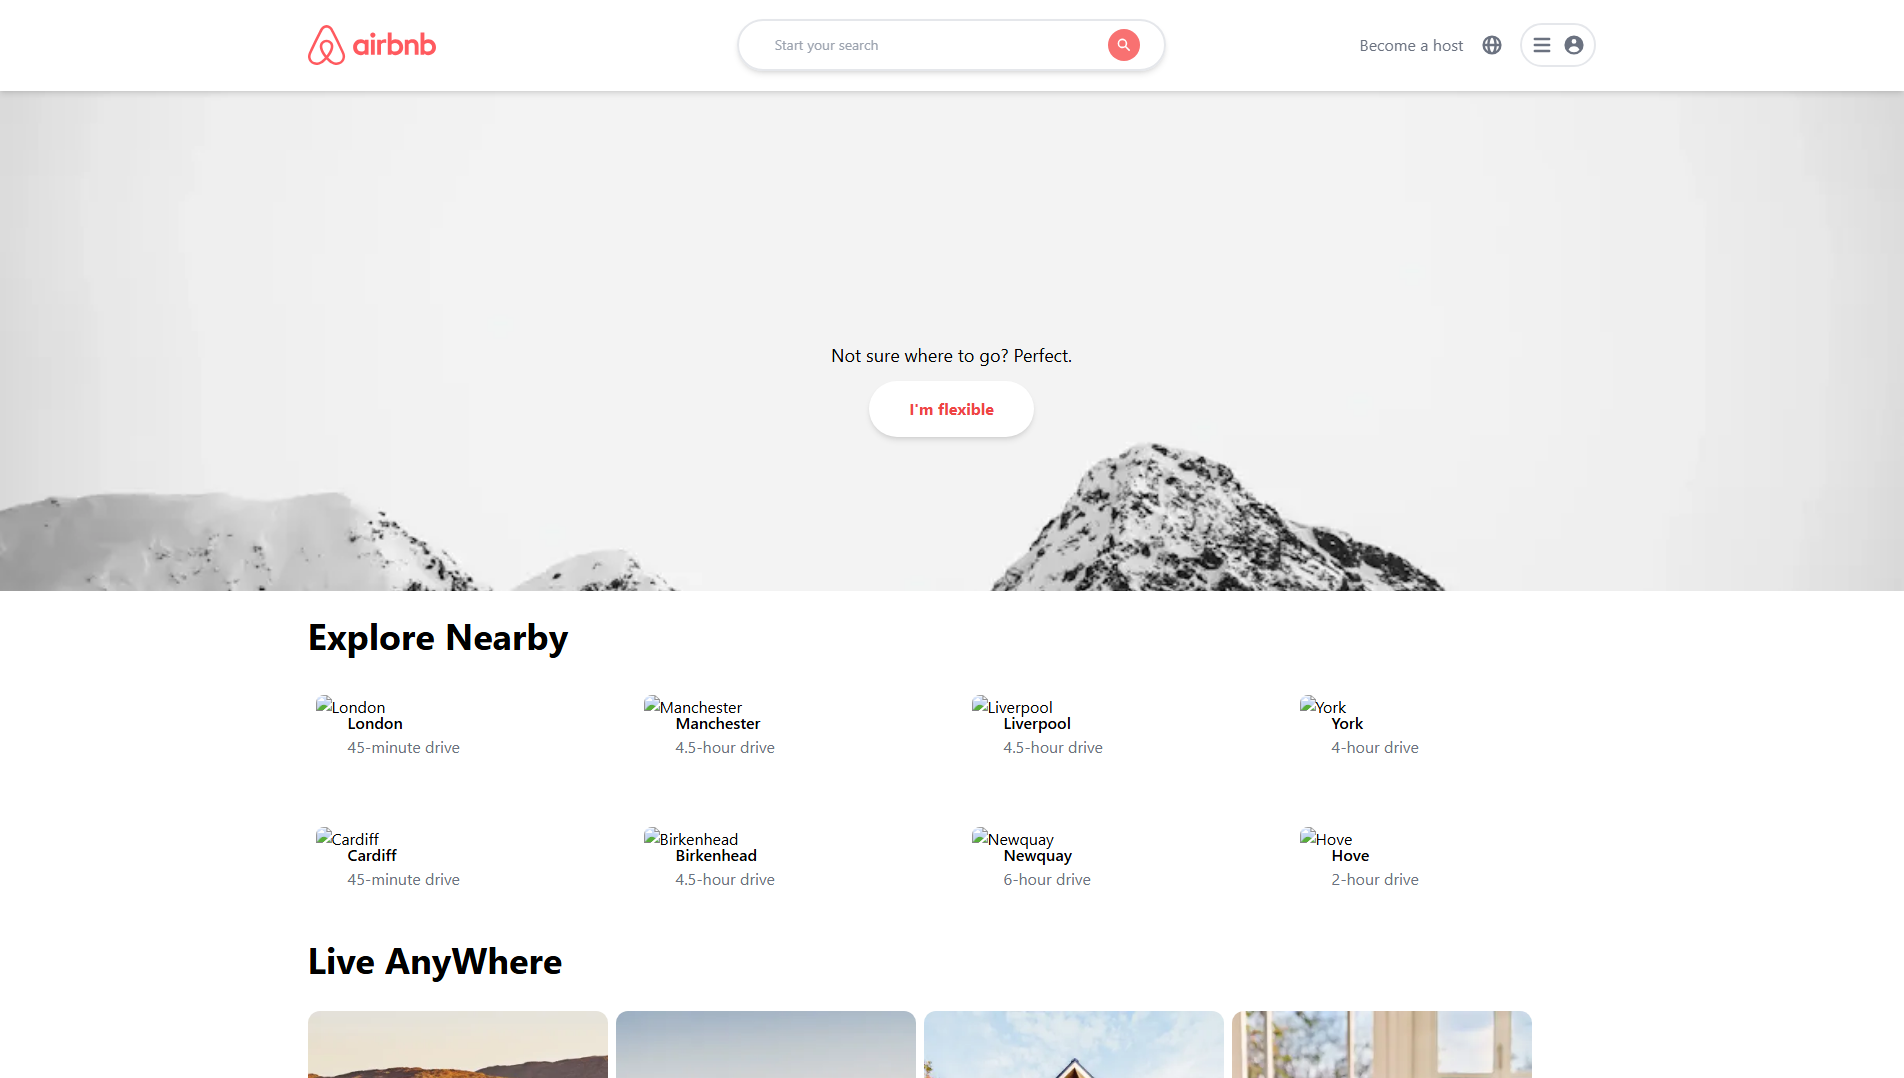Click the Newquay broken image icon
The image size is (1904, 1078).
980,836
